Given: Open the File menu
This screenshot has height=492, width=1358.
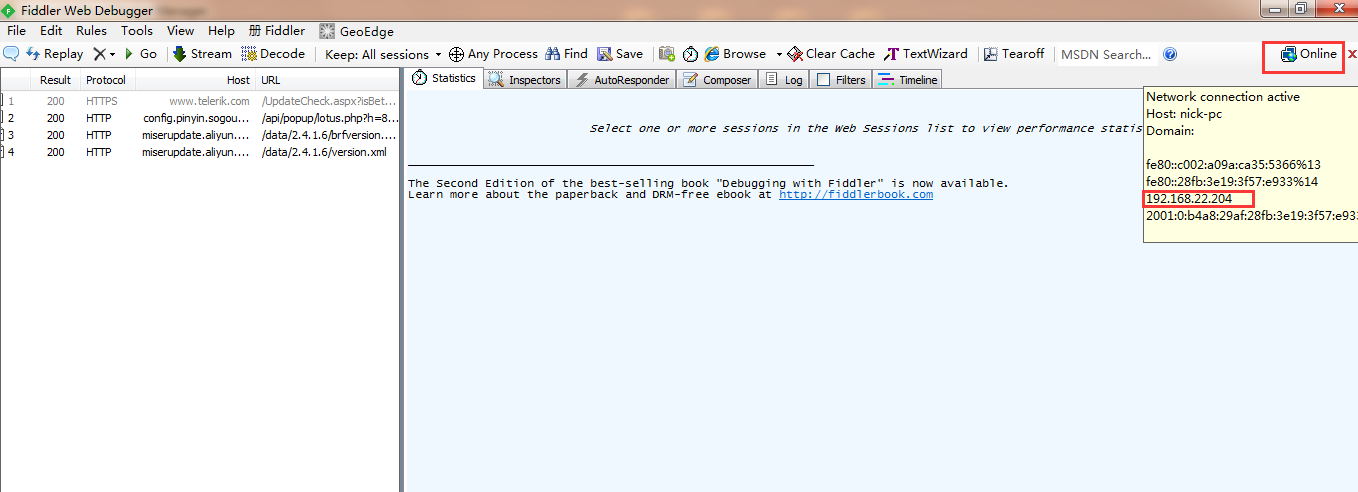Looking at the screenshot, I should tap(17, 31).
